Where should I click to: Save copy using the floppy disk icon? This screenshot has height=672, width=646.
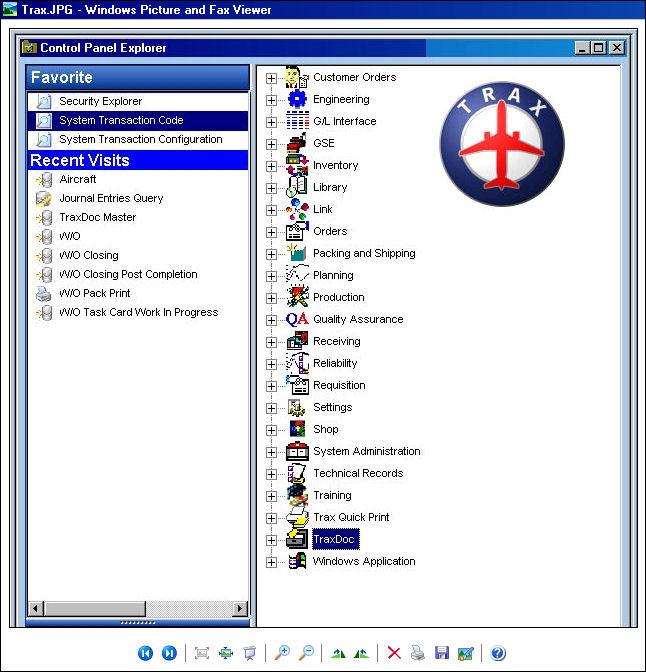click(442, 653)
